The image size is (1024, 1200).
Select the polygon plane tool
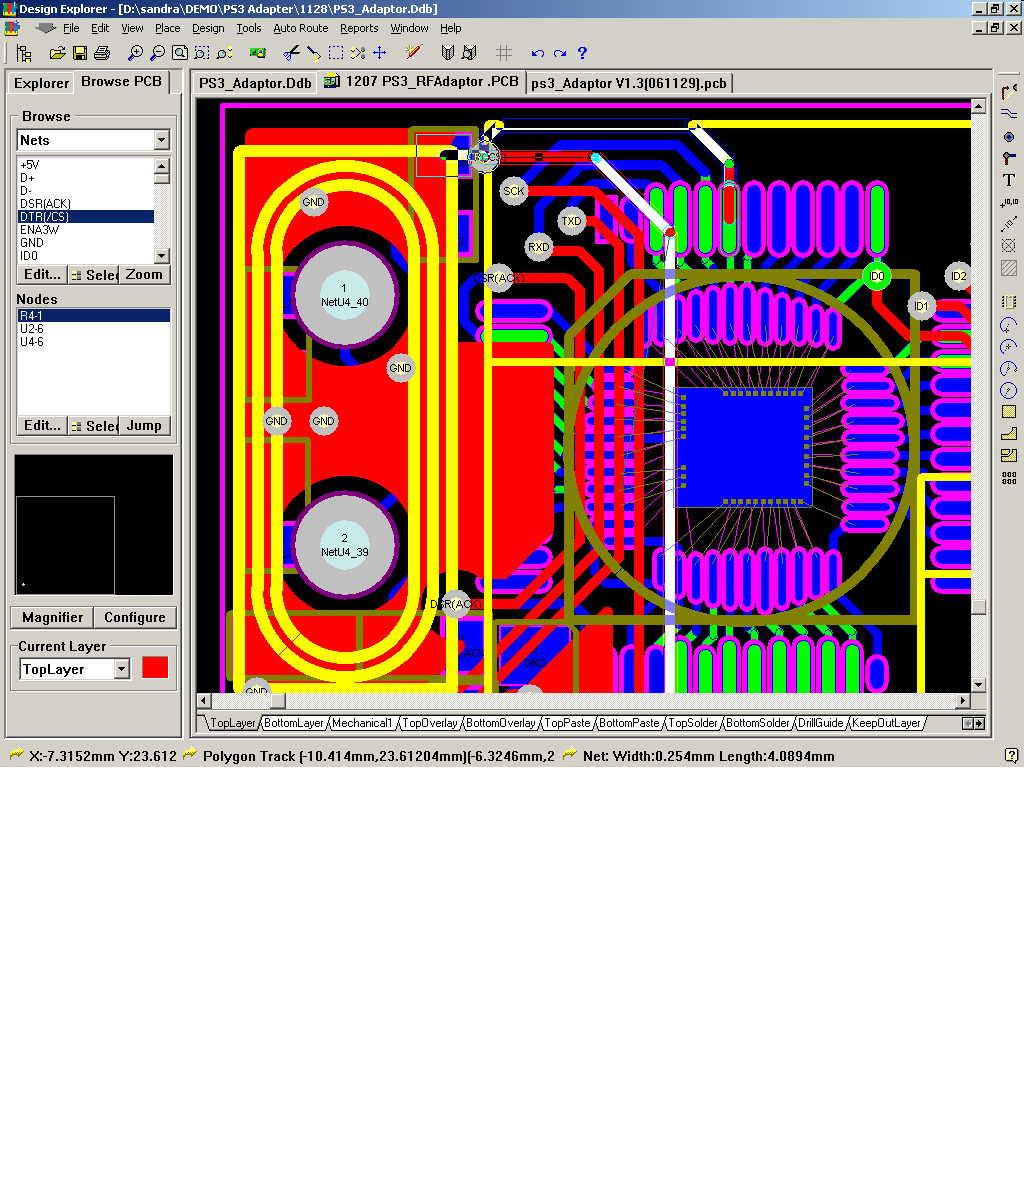click(x=1009, y=434)
